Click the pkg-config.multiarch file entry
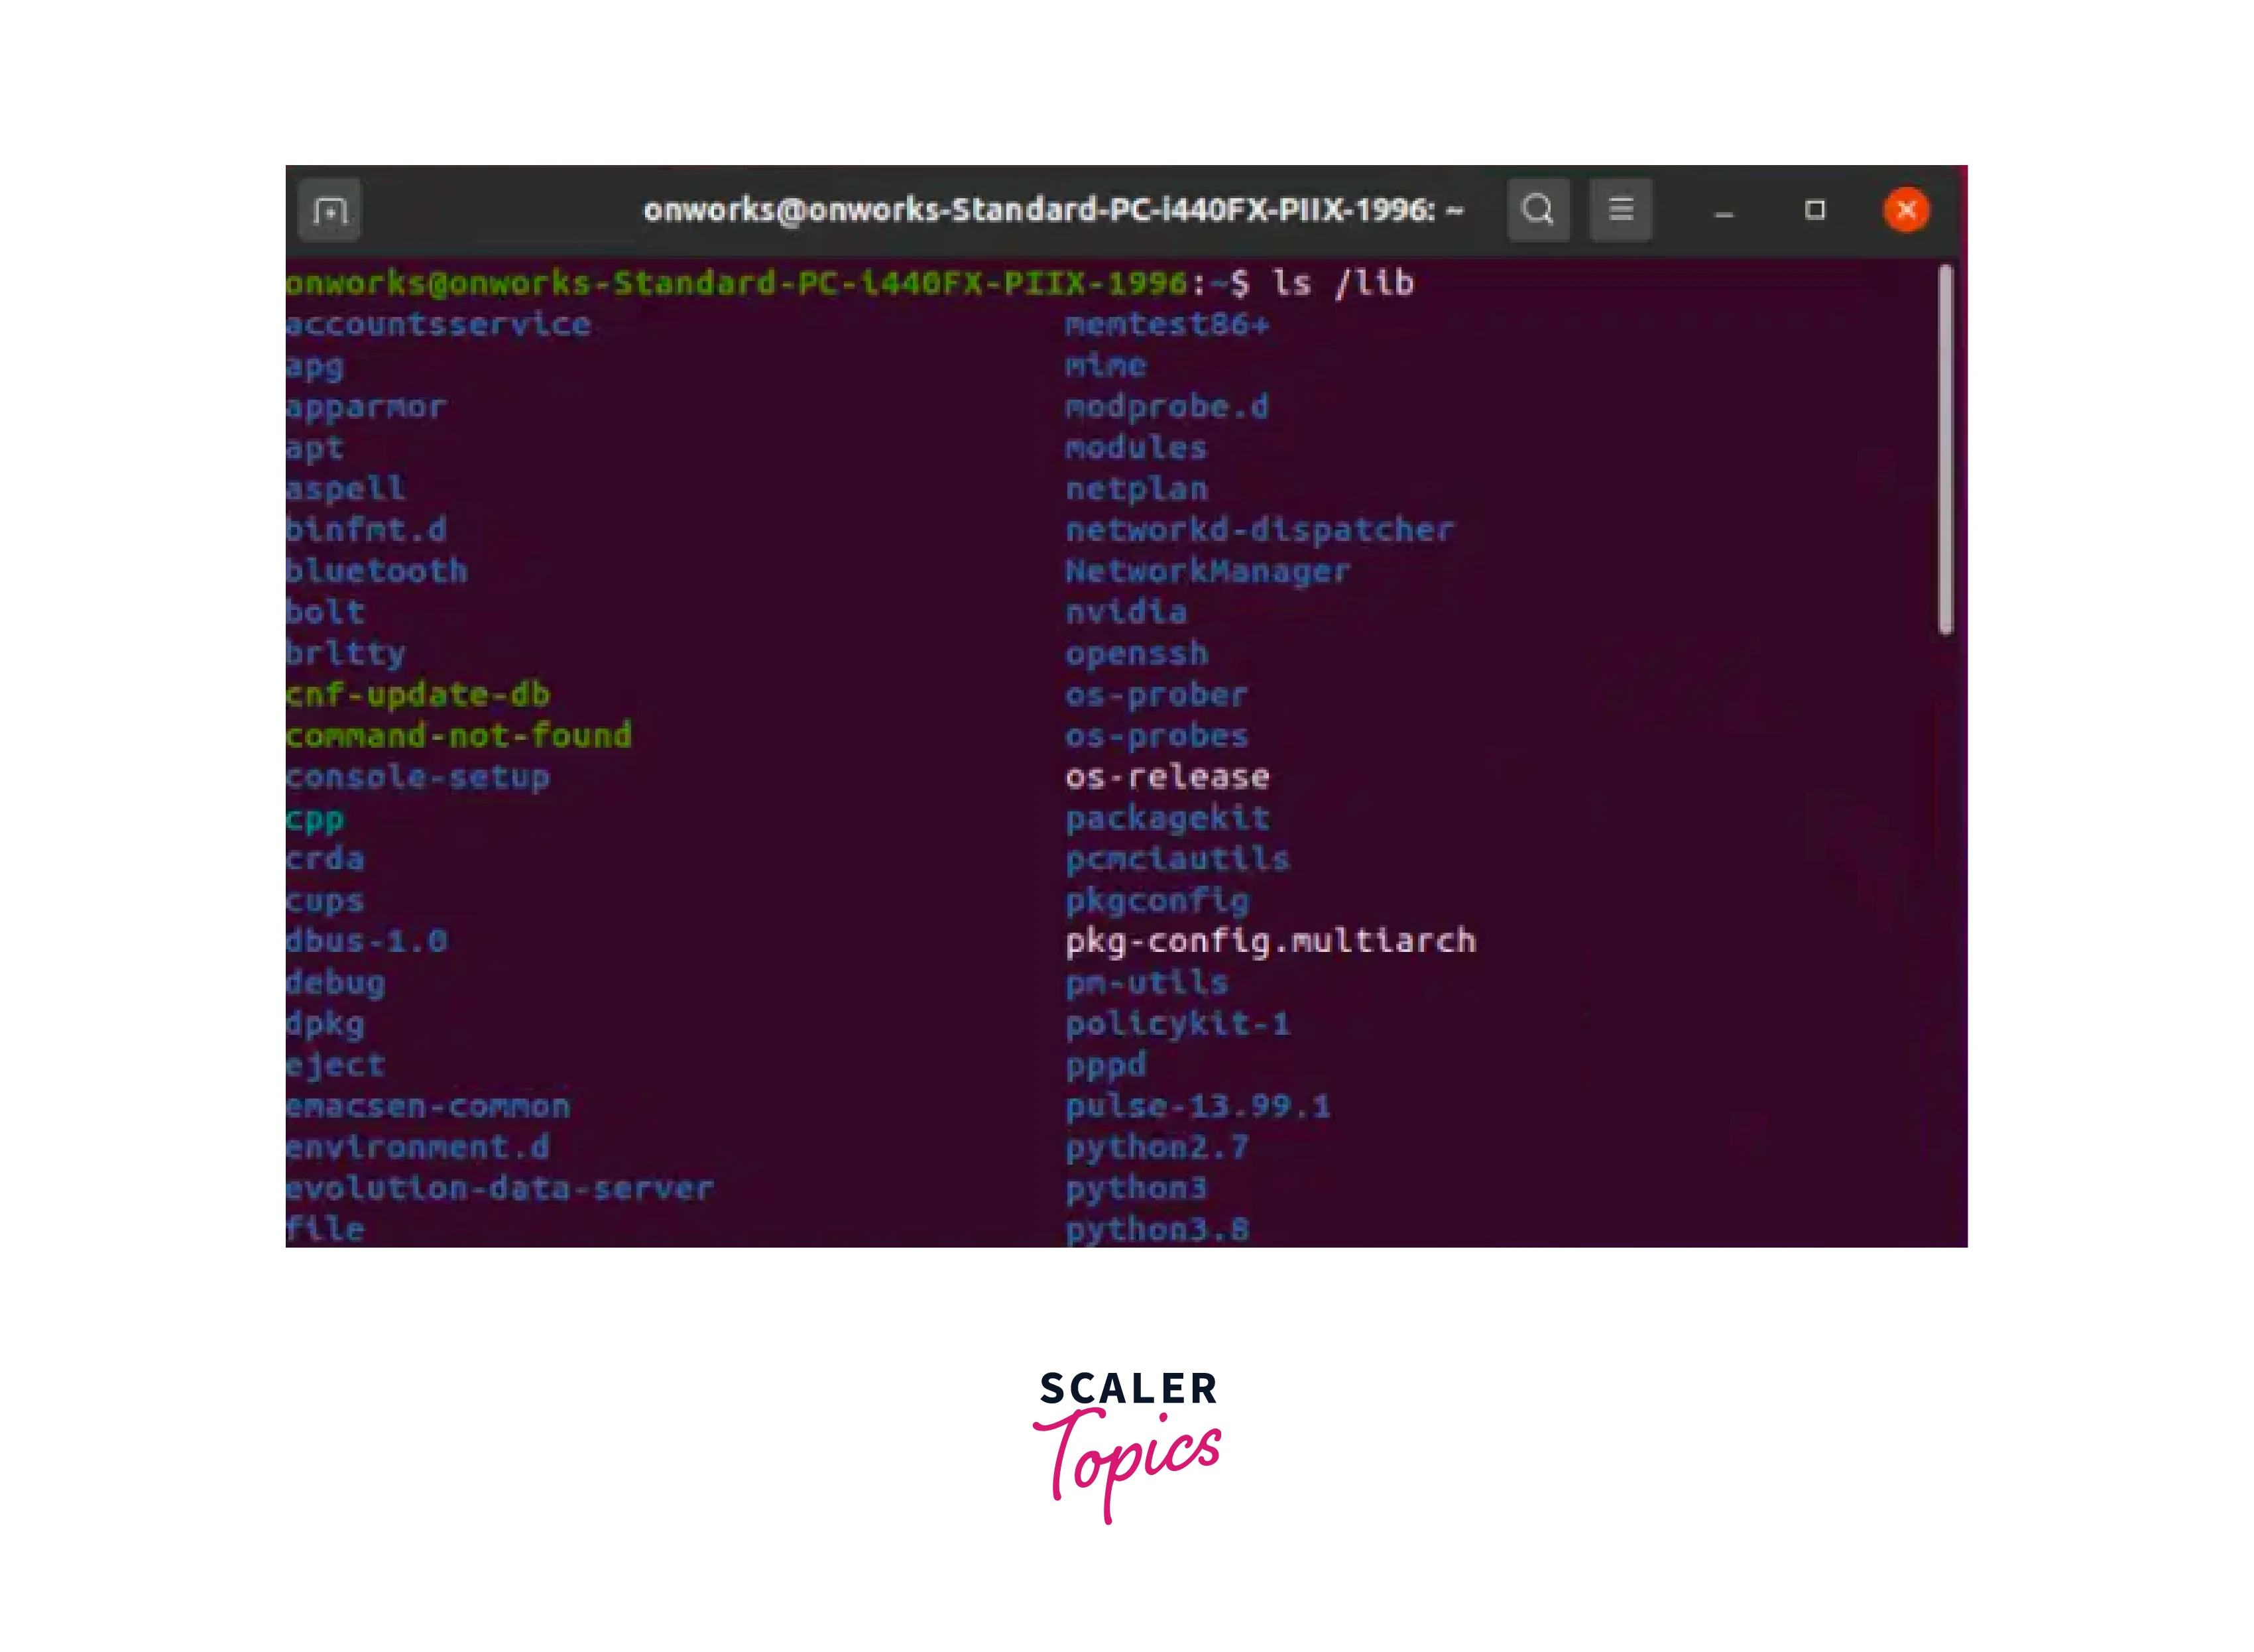 1270,941
